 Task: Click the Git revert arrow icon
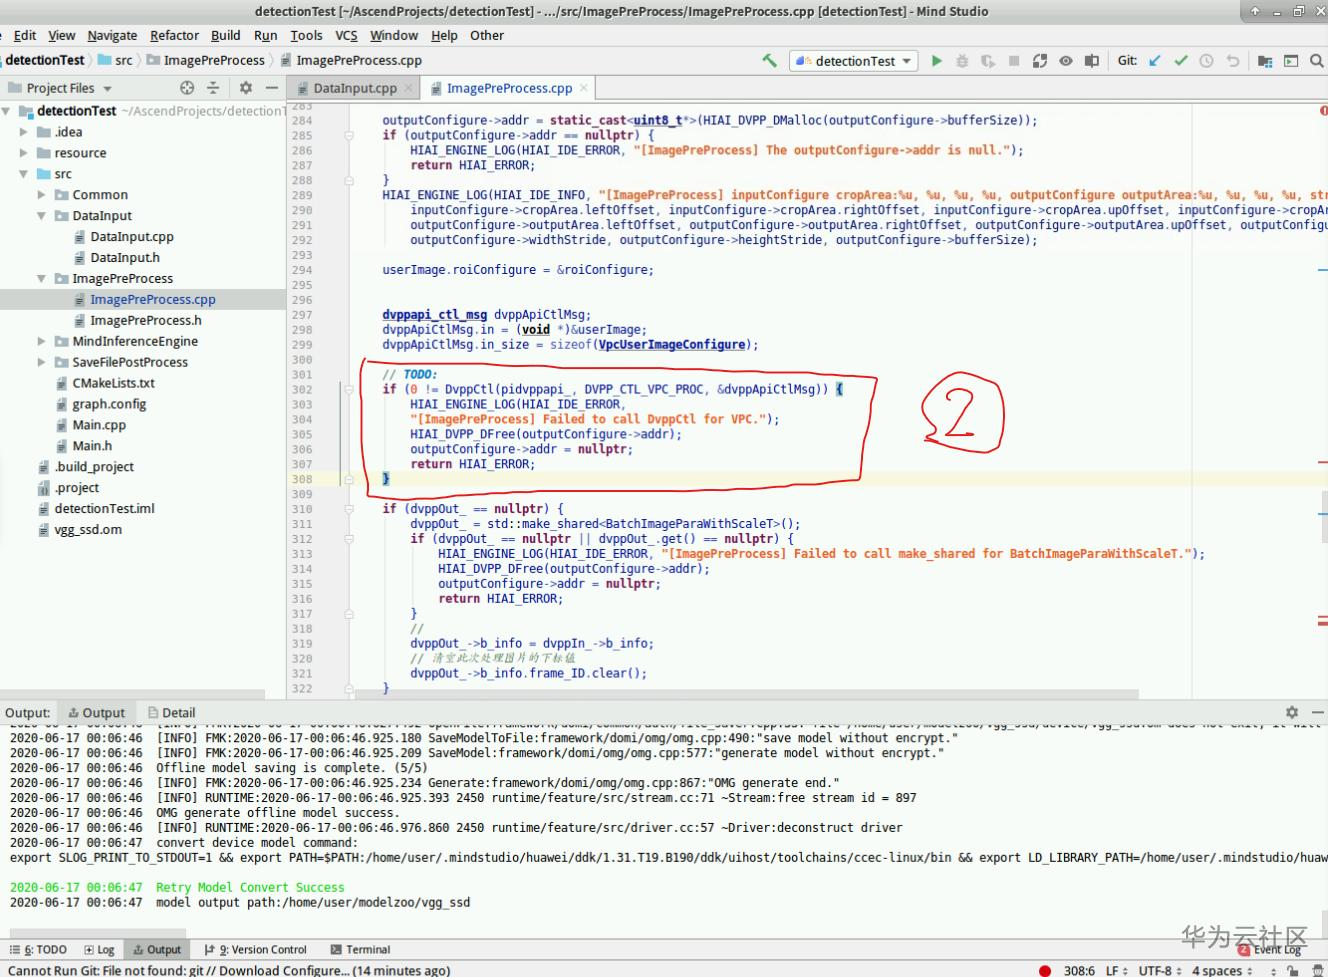pos(1233,60)
